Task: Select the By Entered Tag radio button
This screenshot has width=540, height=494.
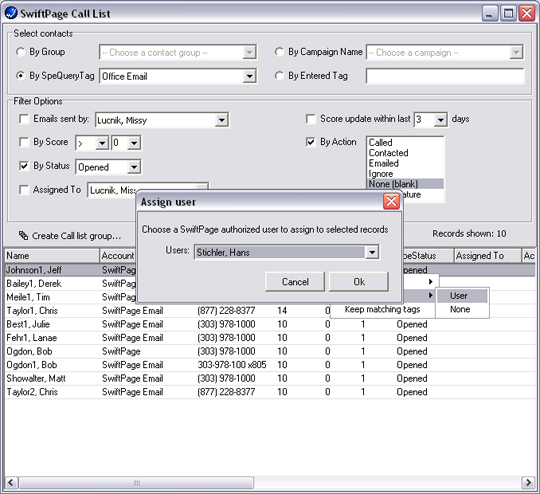Action: pyautogui.click(x=279, y=76)
